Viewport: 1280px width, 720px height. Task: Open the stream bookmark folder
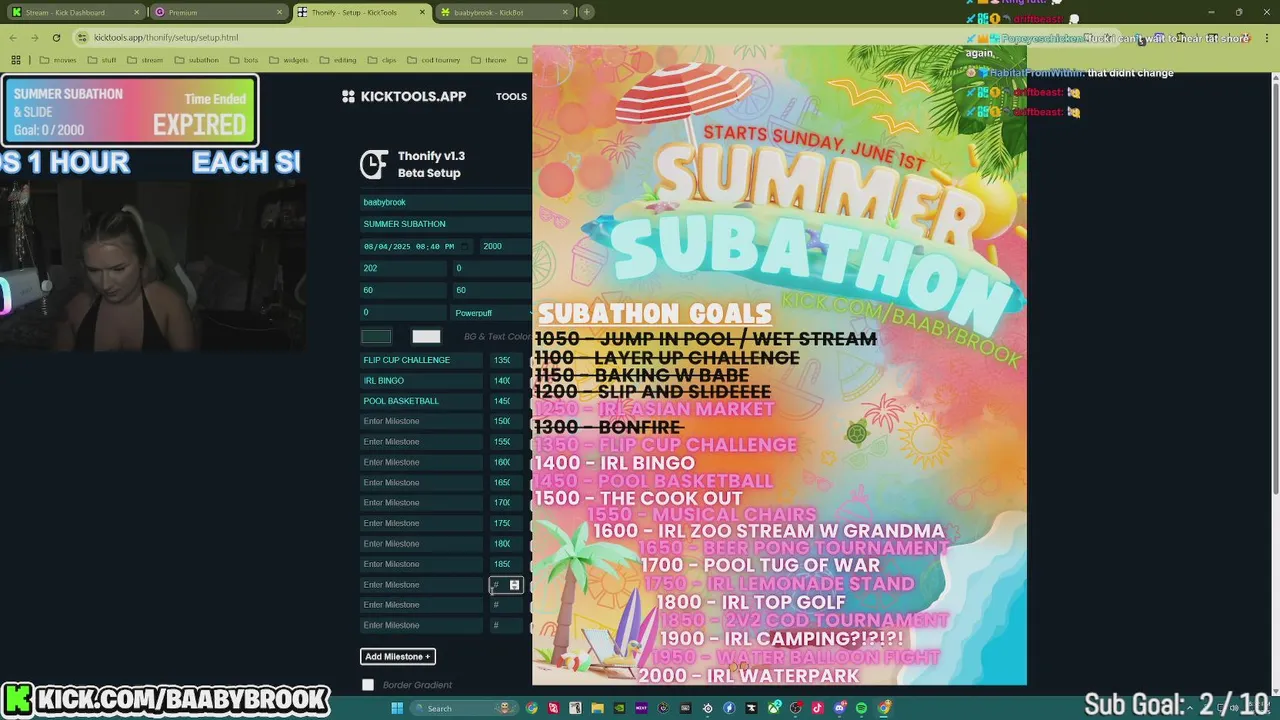coord(146,60)
